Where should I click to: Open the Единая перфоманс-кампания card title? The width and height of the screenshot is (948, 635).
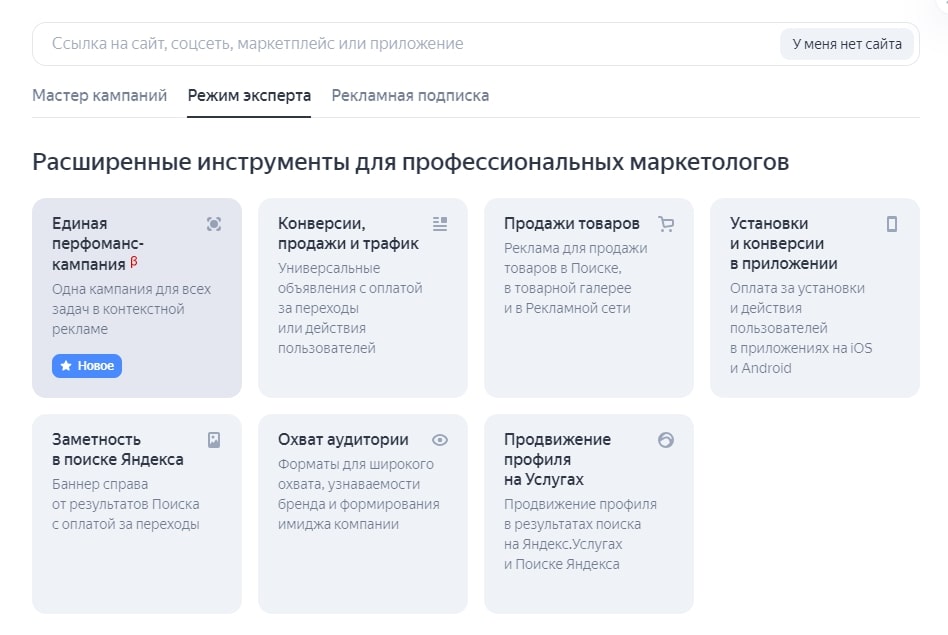pyautogui.click(x=97, y=244)
